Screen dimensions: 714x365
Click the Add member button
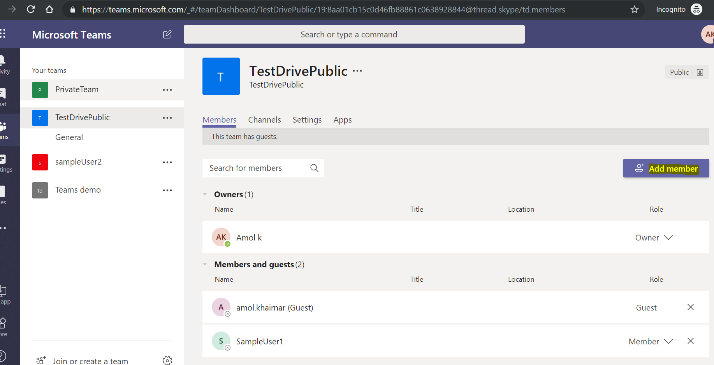coord(666,168)
